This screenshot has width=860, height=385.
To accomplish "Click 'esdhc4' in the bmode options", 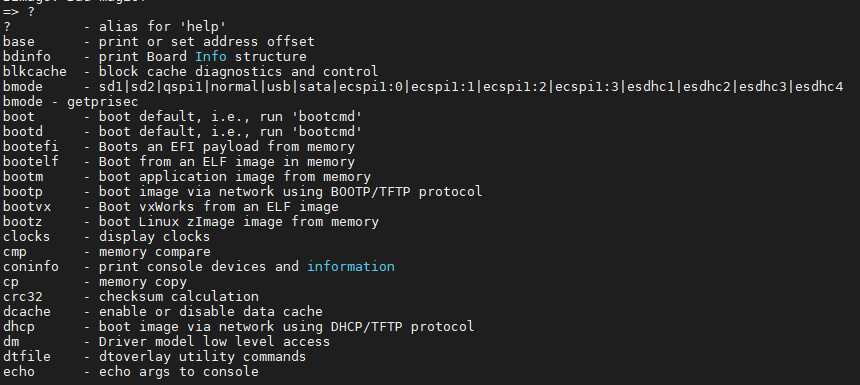I will pos(819,87).
